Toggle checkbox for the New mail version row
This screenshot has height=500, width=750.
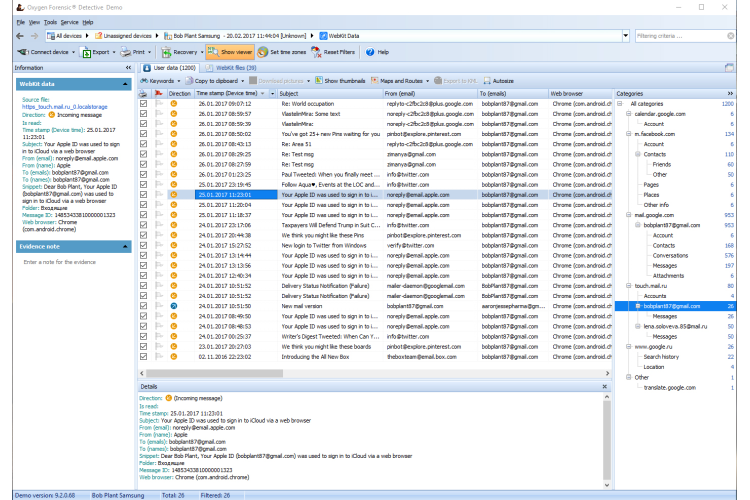[145, 305]
